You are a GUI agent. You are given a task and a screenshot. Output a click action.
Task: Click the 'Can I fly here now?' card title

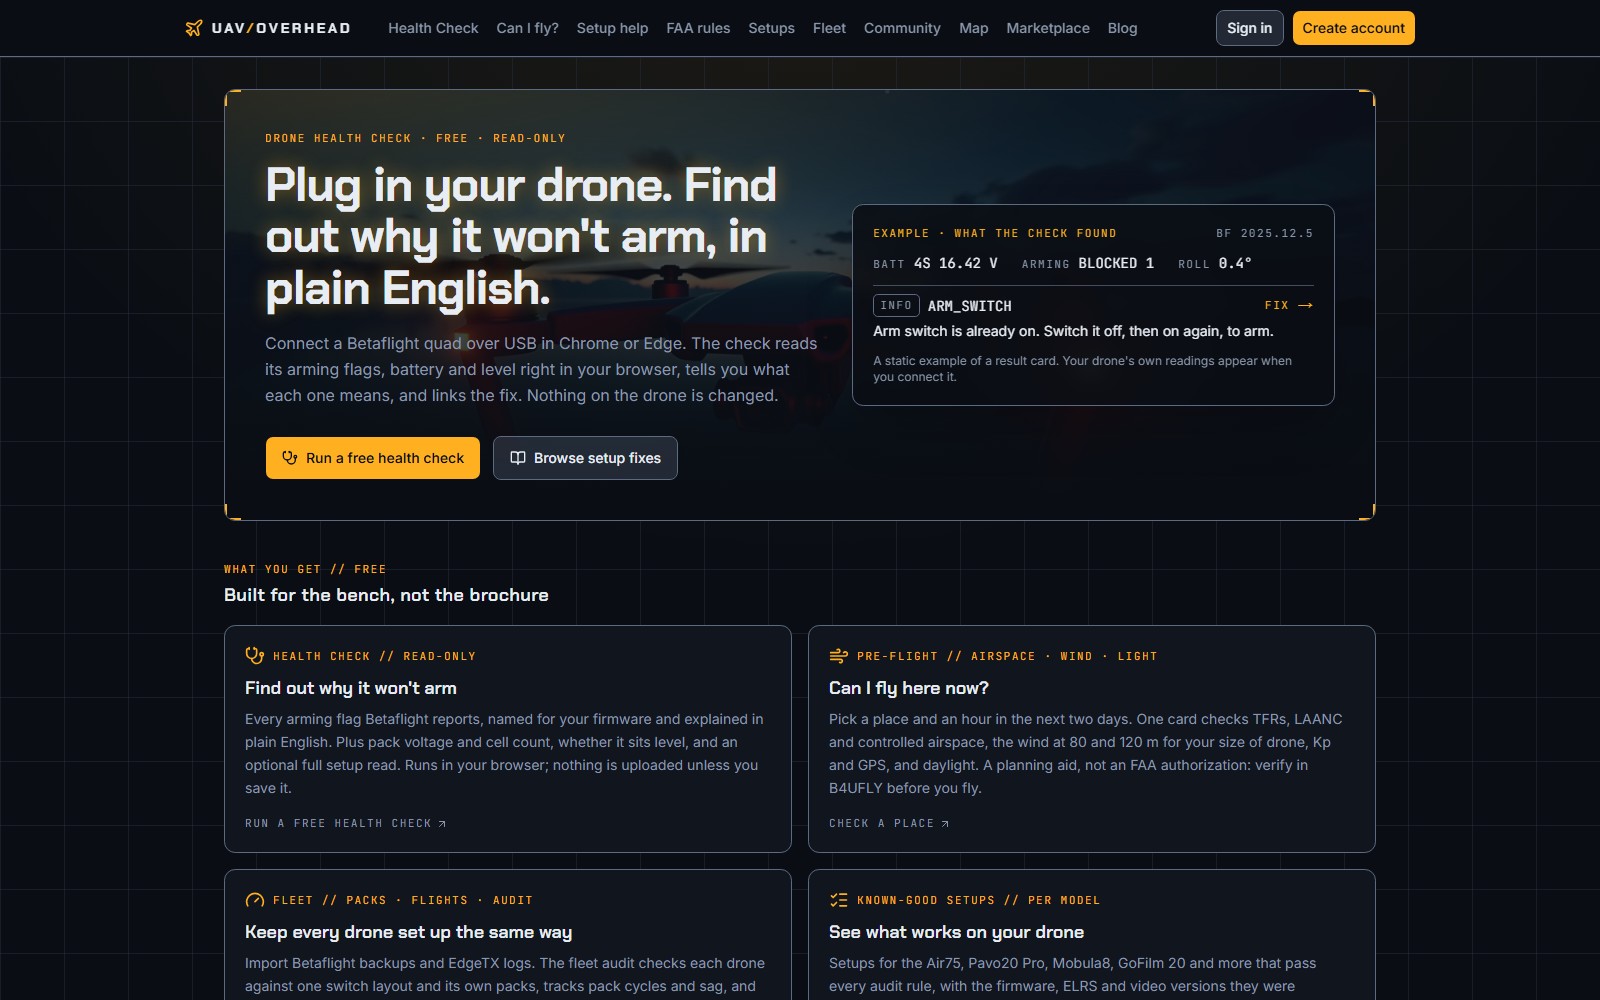coord(908,688)
